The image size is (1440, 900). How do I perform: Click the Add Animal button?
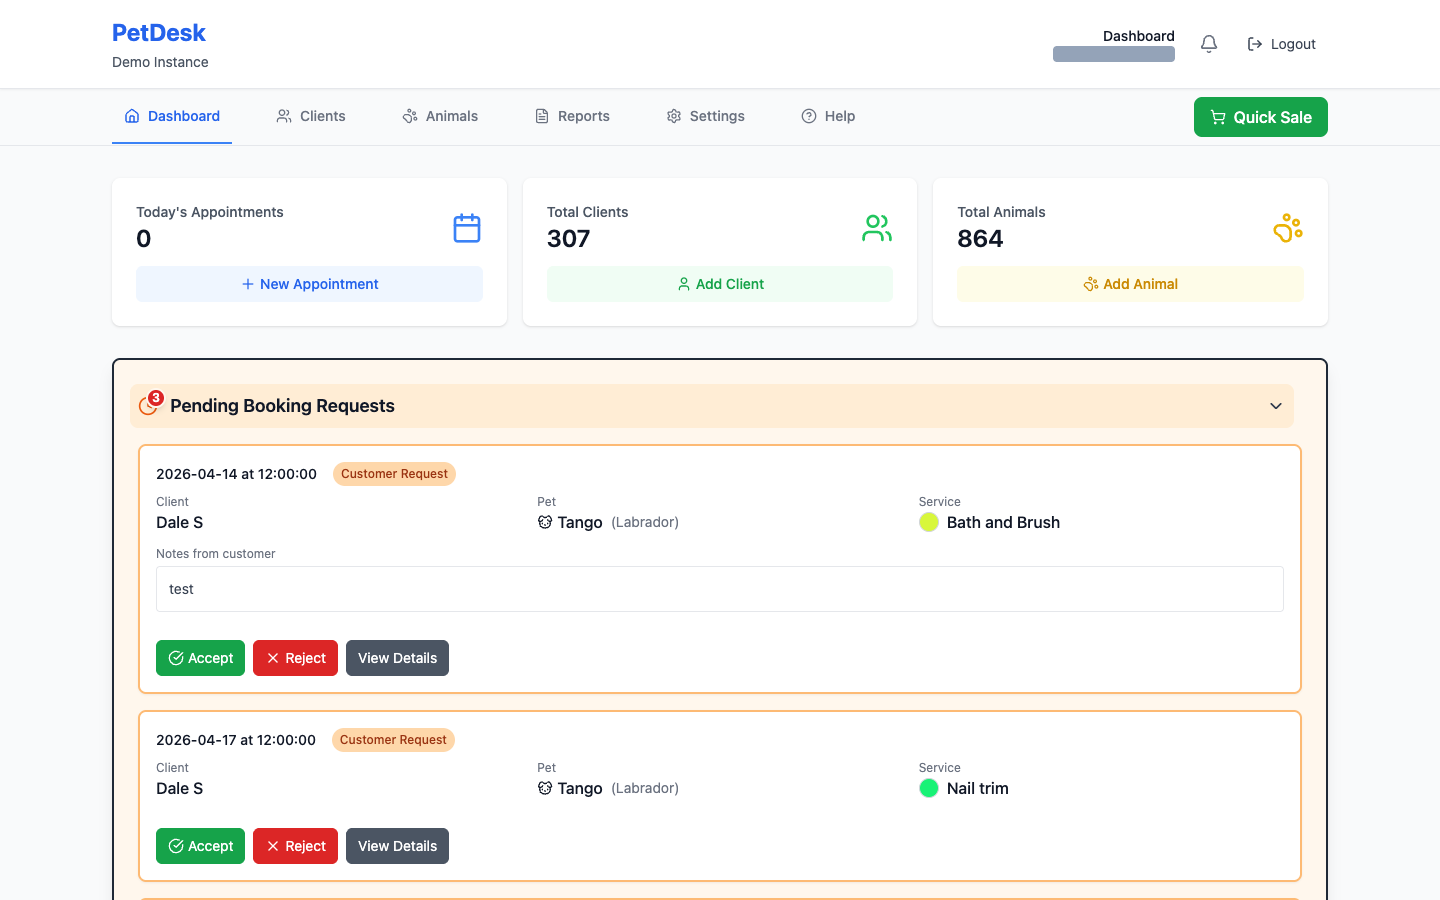pos(1130,284)
